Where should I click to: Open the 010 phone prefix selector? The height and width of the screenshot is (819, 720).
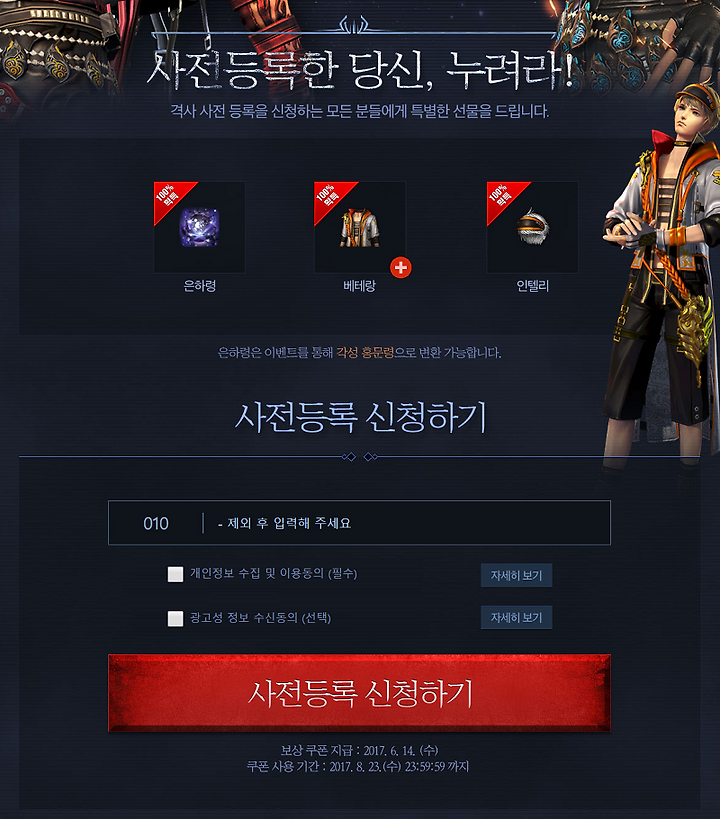point(156,523)
